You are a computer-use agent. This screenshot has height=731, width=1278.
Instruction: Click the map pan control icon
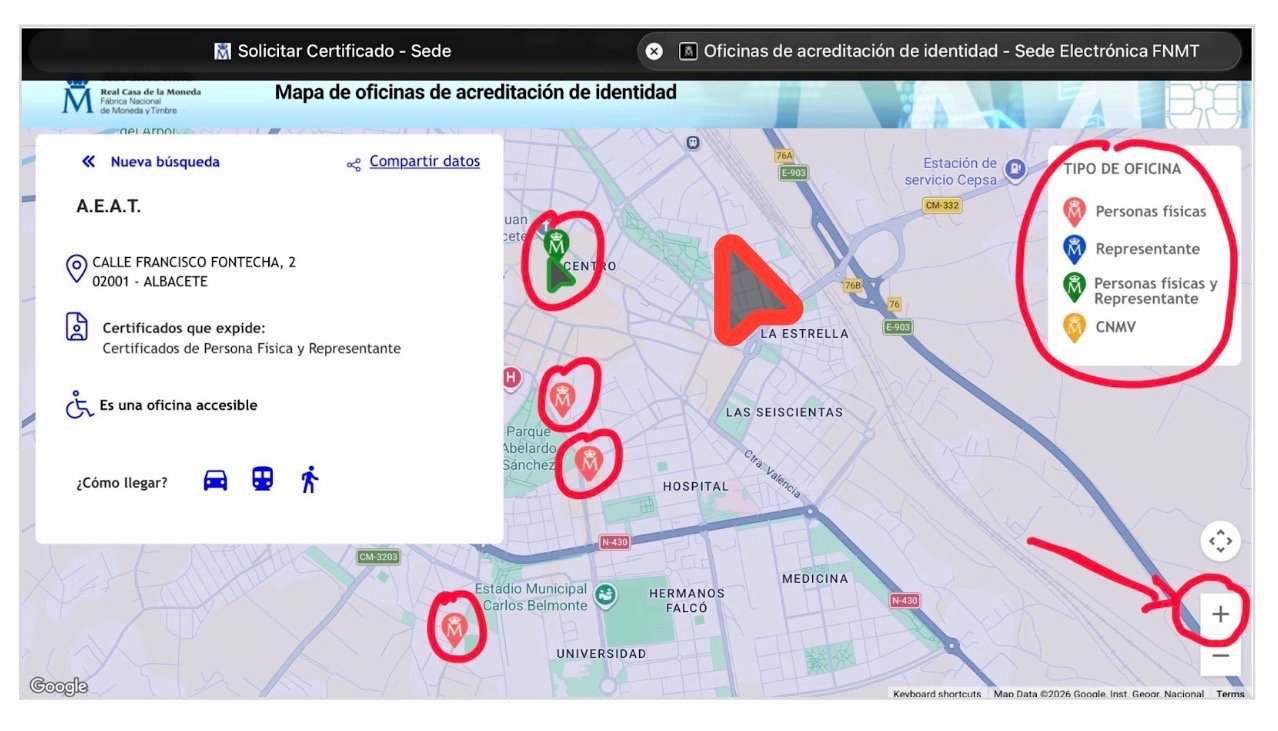[1220, 540]
